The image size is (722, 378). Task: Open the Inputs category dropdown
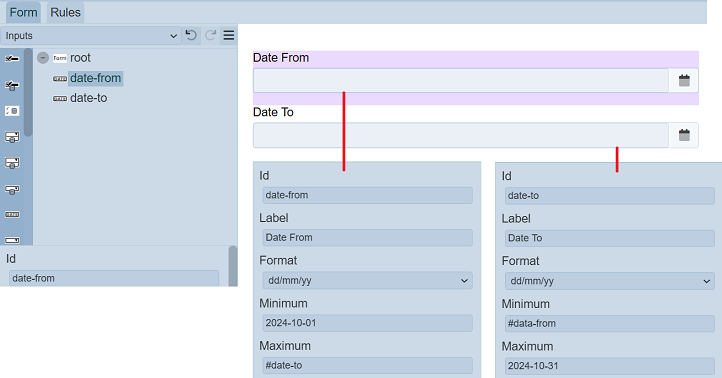[x=90, y=35]
